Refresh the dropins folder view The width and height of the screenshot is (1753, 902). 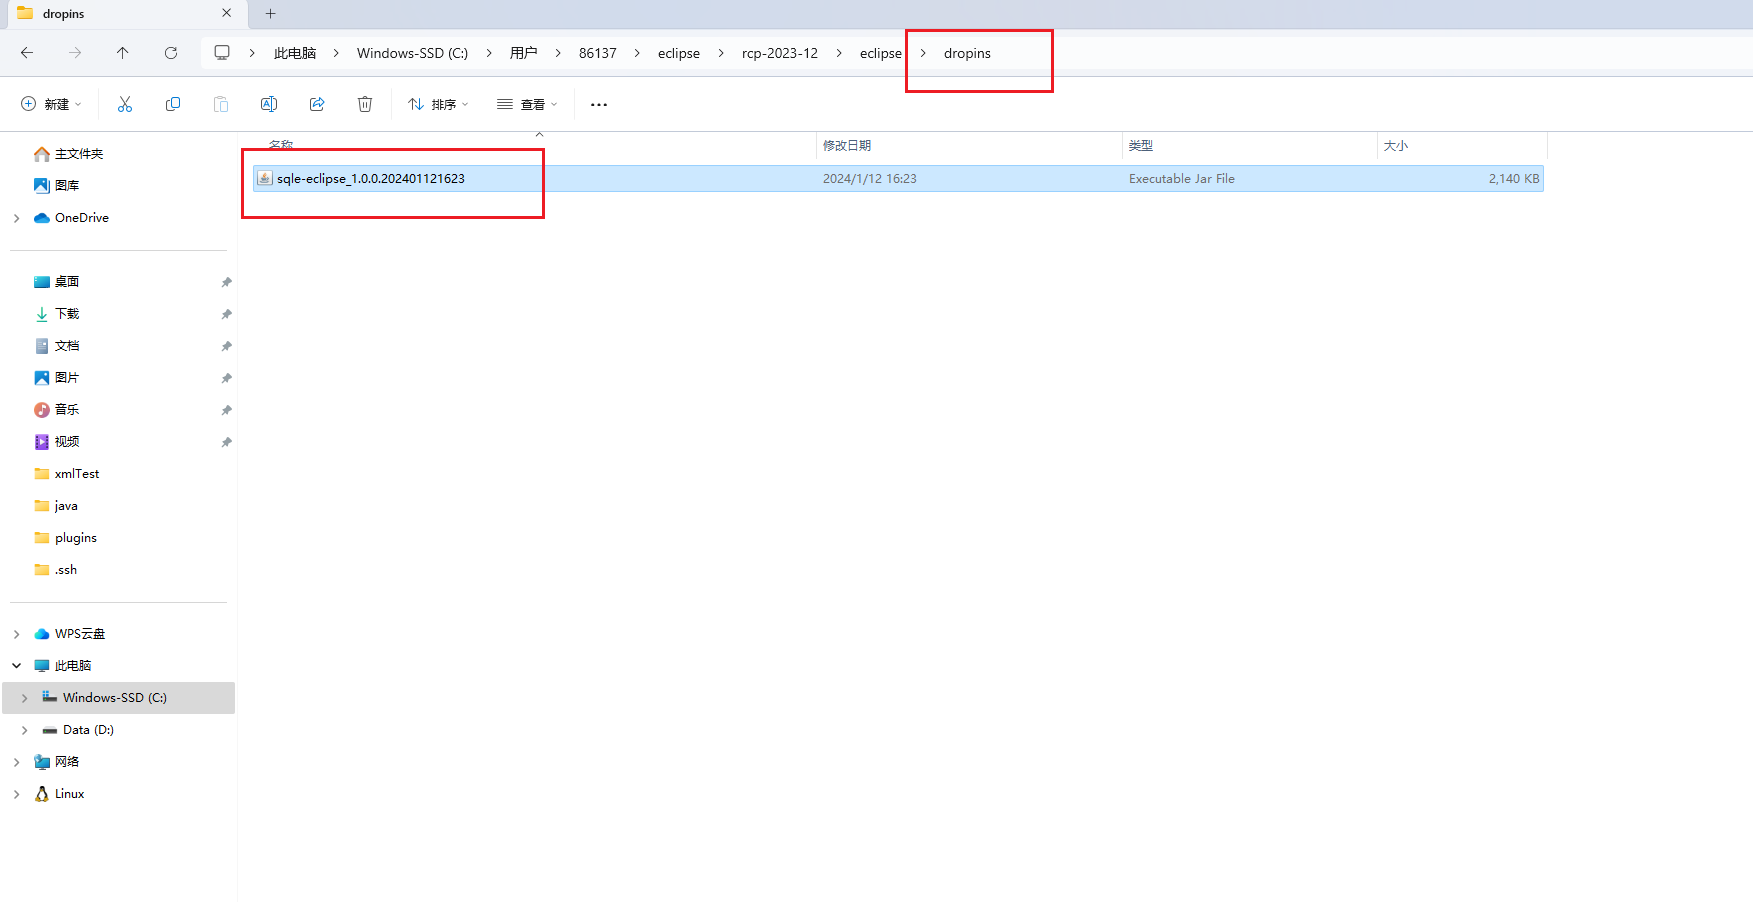171,53
